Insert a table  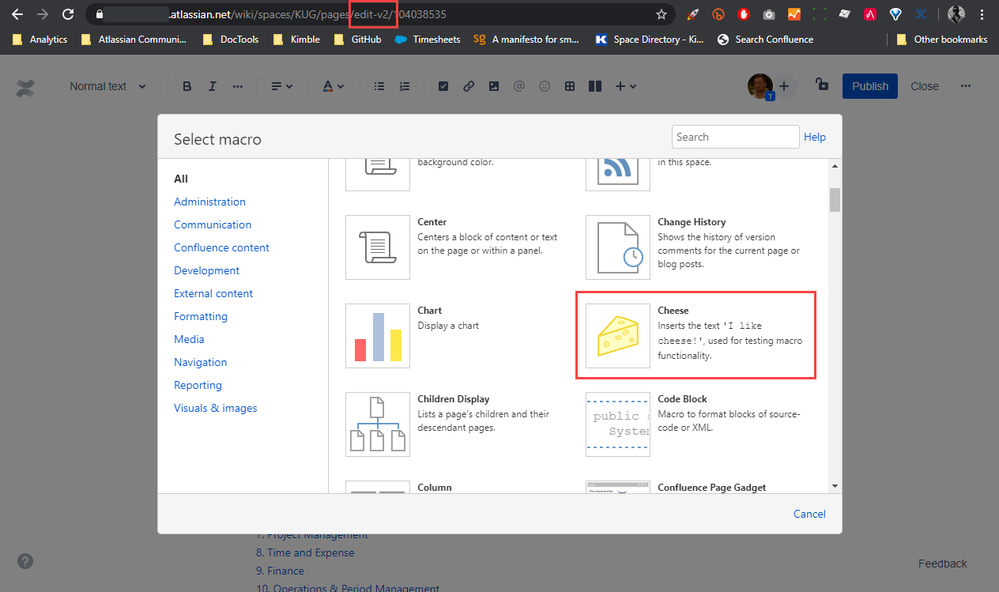(570, 86)
